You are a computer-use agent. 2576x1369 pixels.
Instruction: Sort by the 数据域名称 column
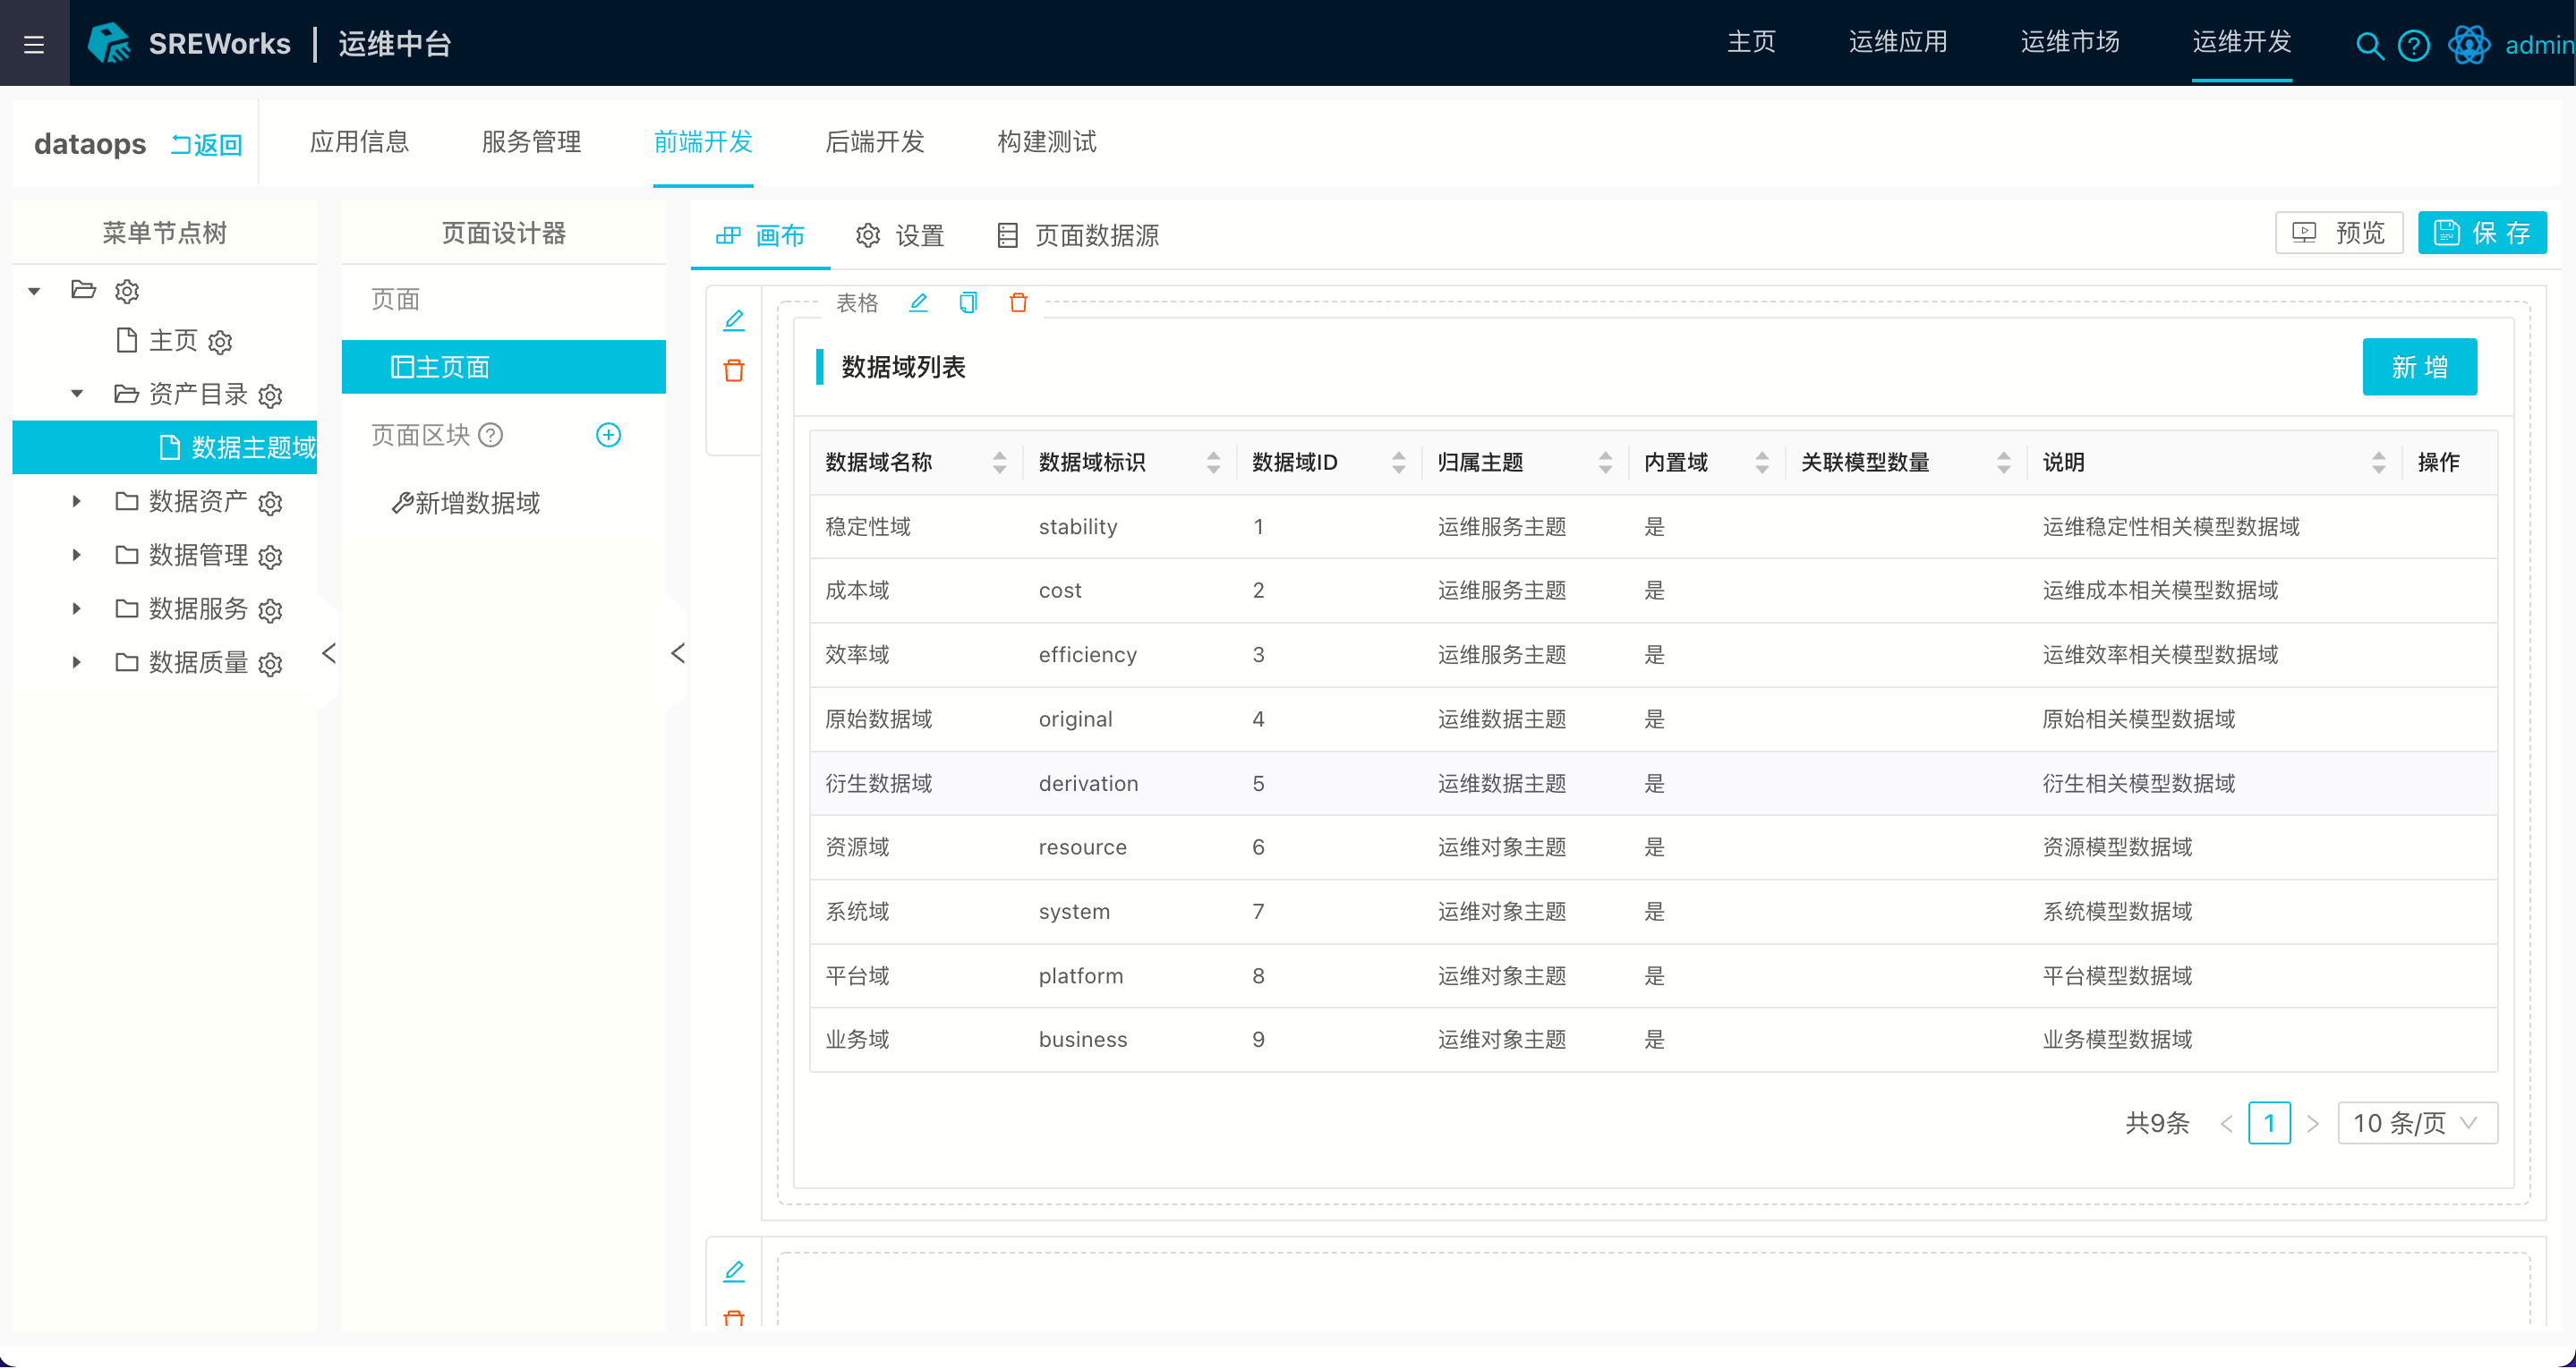999,462
